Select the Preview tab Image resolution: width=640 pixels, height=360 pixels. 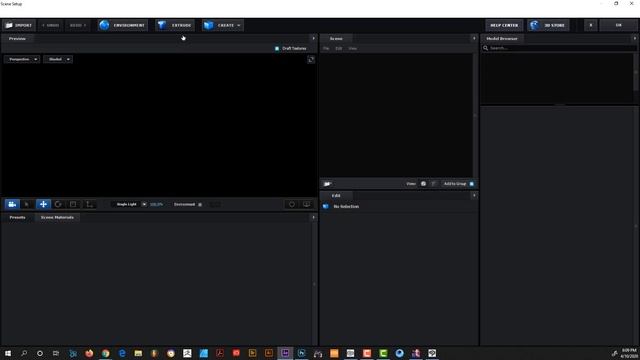point(17,38)
